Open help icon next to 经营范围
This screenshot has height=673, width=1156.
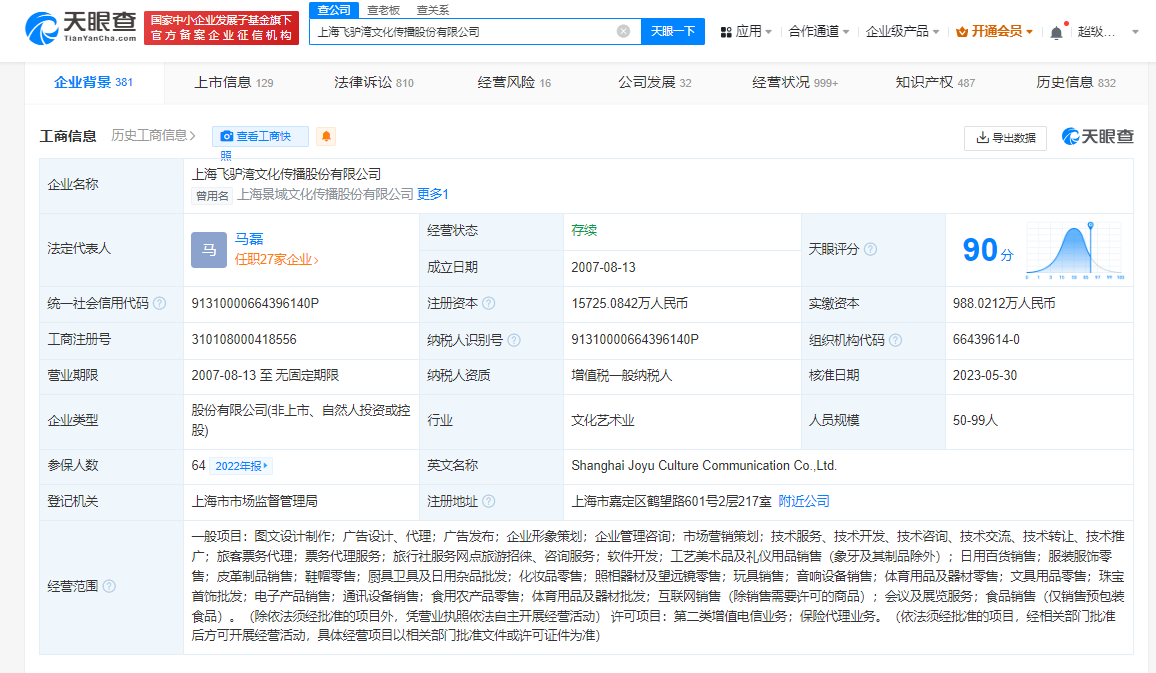109,586
